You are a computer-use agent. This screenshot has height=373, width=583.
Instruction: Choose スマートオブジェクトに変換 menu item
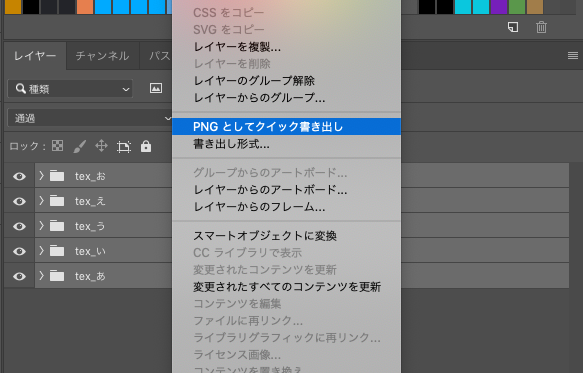pos(286,236)
